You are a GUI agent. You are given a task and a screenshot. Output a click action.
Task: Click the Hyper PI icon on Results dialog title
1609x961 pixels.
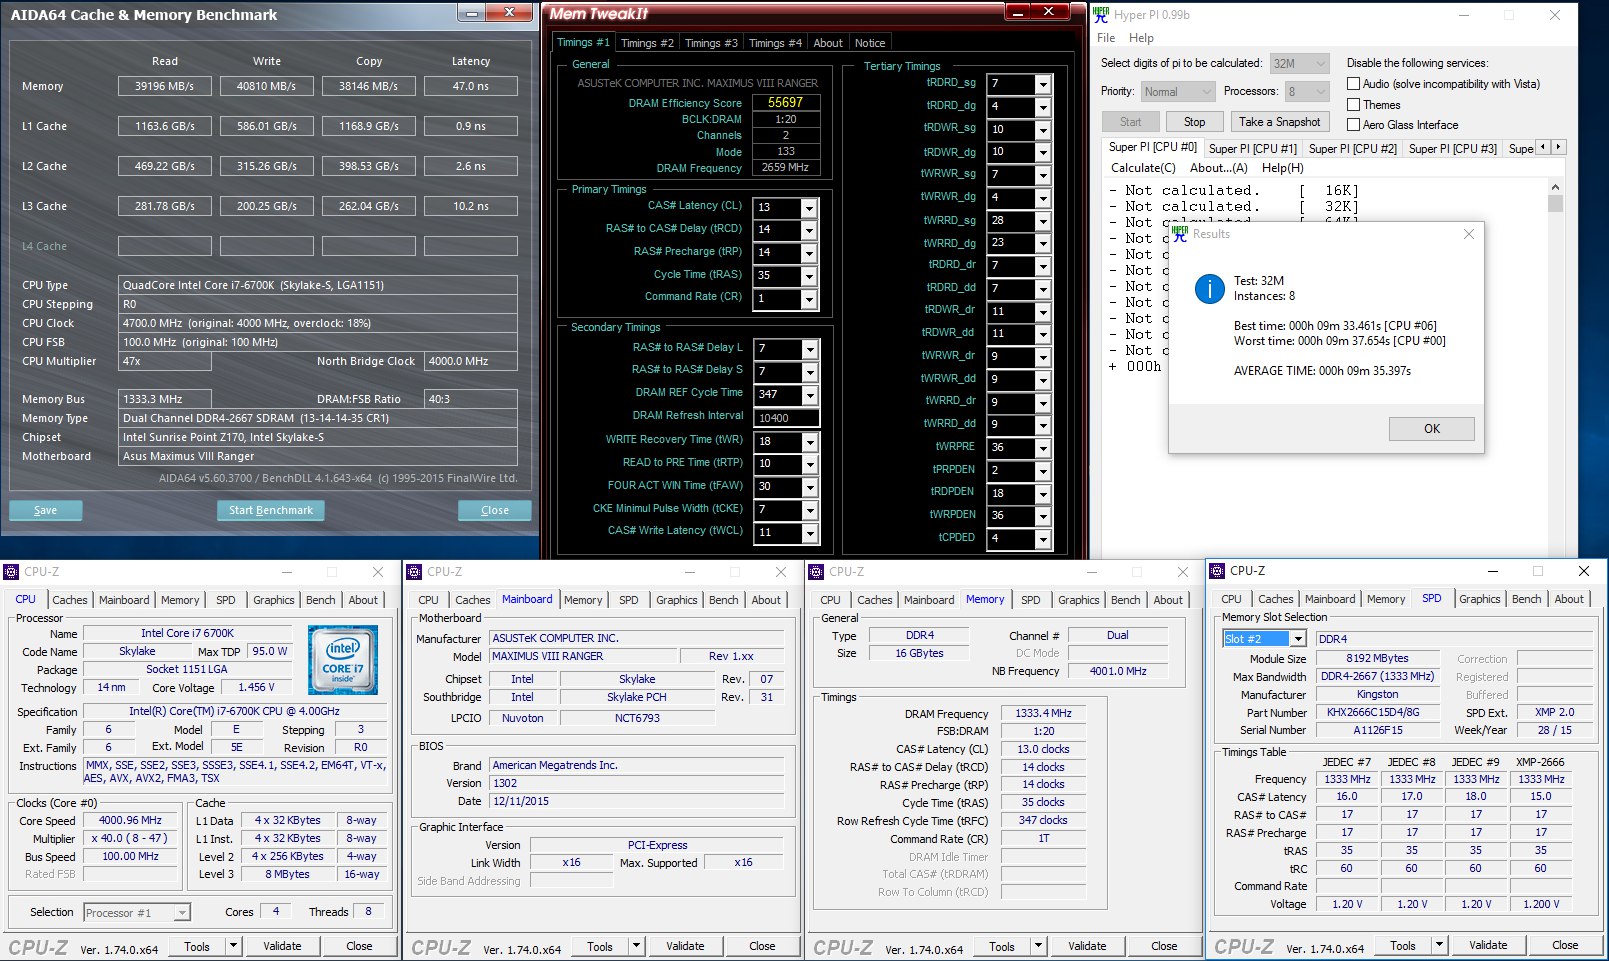[1180, 233]
